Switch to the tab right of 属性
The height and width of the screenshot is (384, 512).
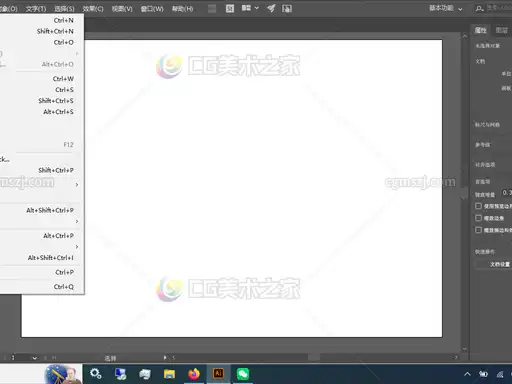point(501,31)
